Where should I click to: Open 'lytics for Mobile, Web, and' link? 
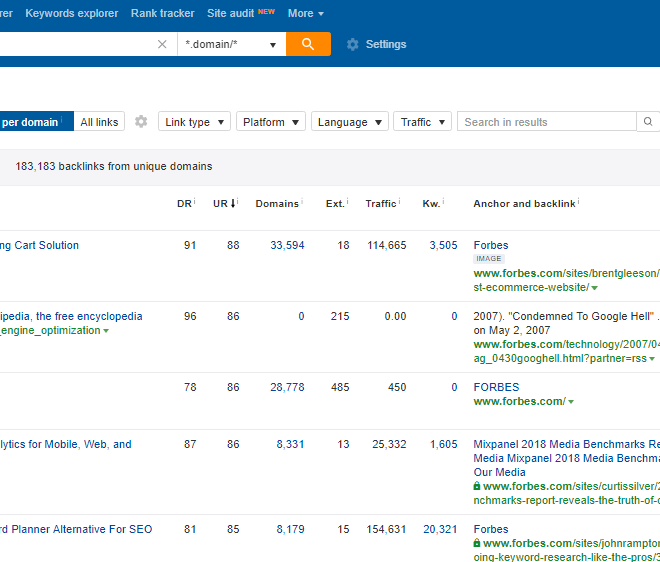[66, 444]
